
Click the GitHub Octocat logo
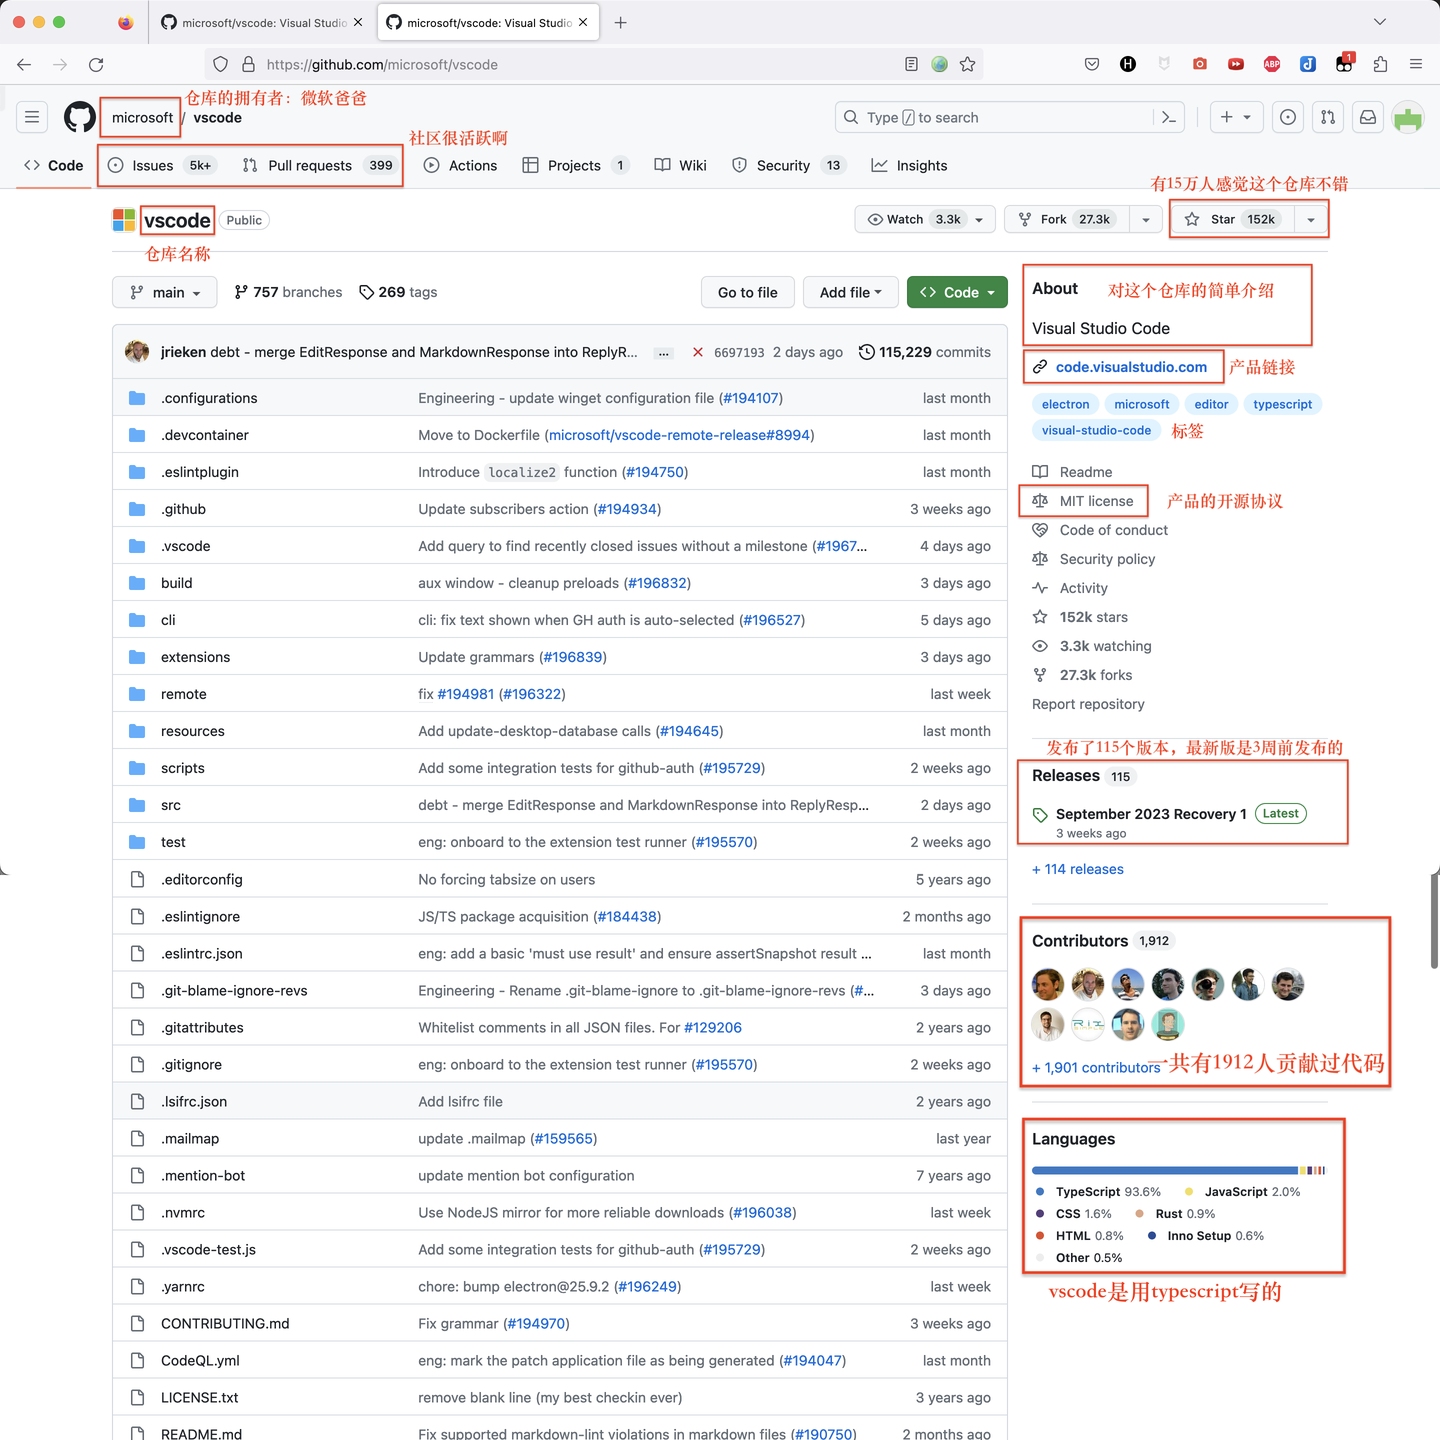coord(80,117)
